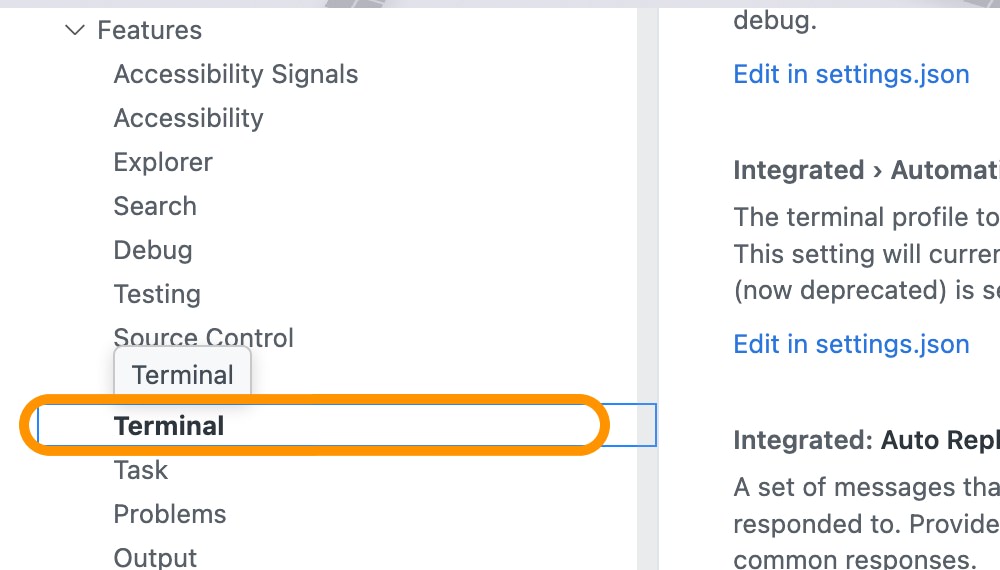Open Accessibility Signals settings category
The image size is (1000, 570).
tap(235, 75)
